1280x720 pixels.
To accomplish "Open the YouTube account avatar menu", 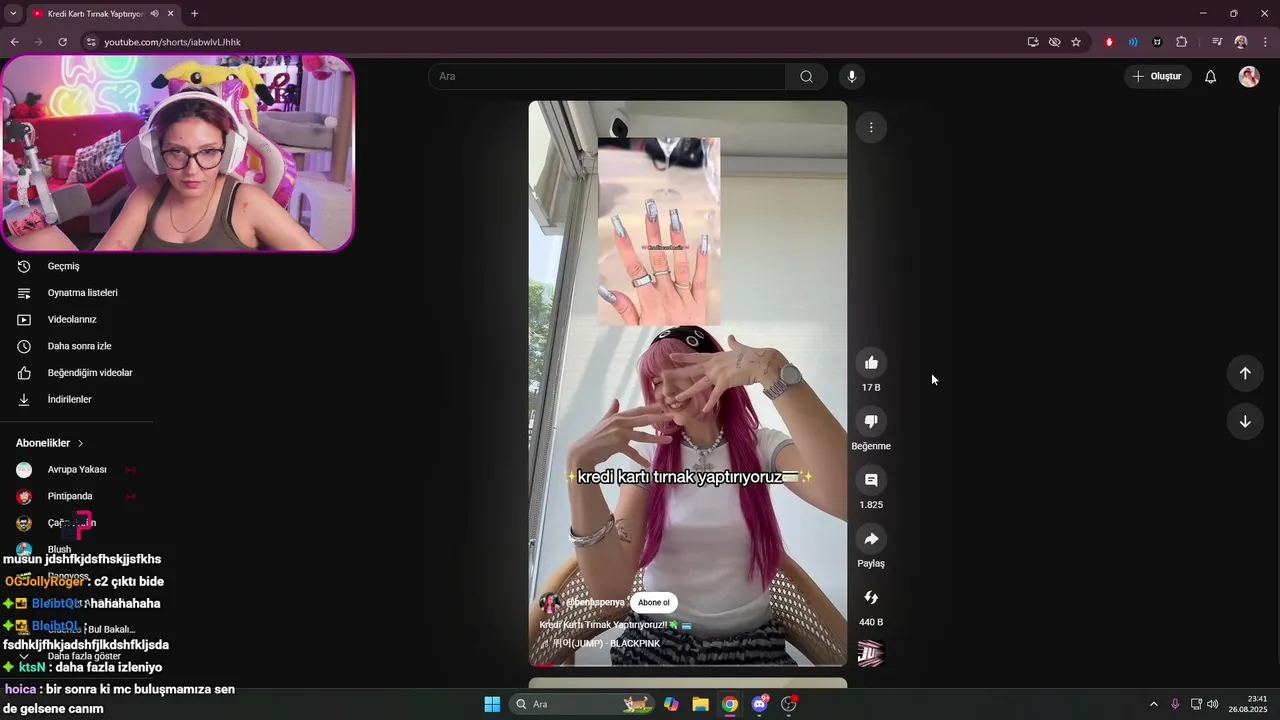I will coord(1249,77).
